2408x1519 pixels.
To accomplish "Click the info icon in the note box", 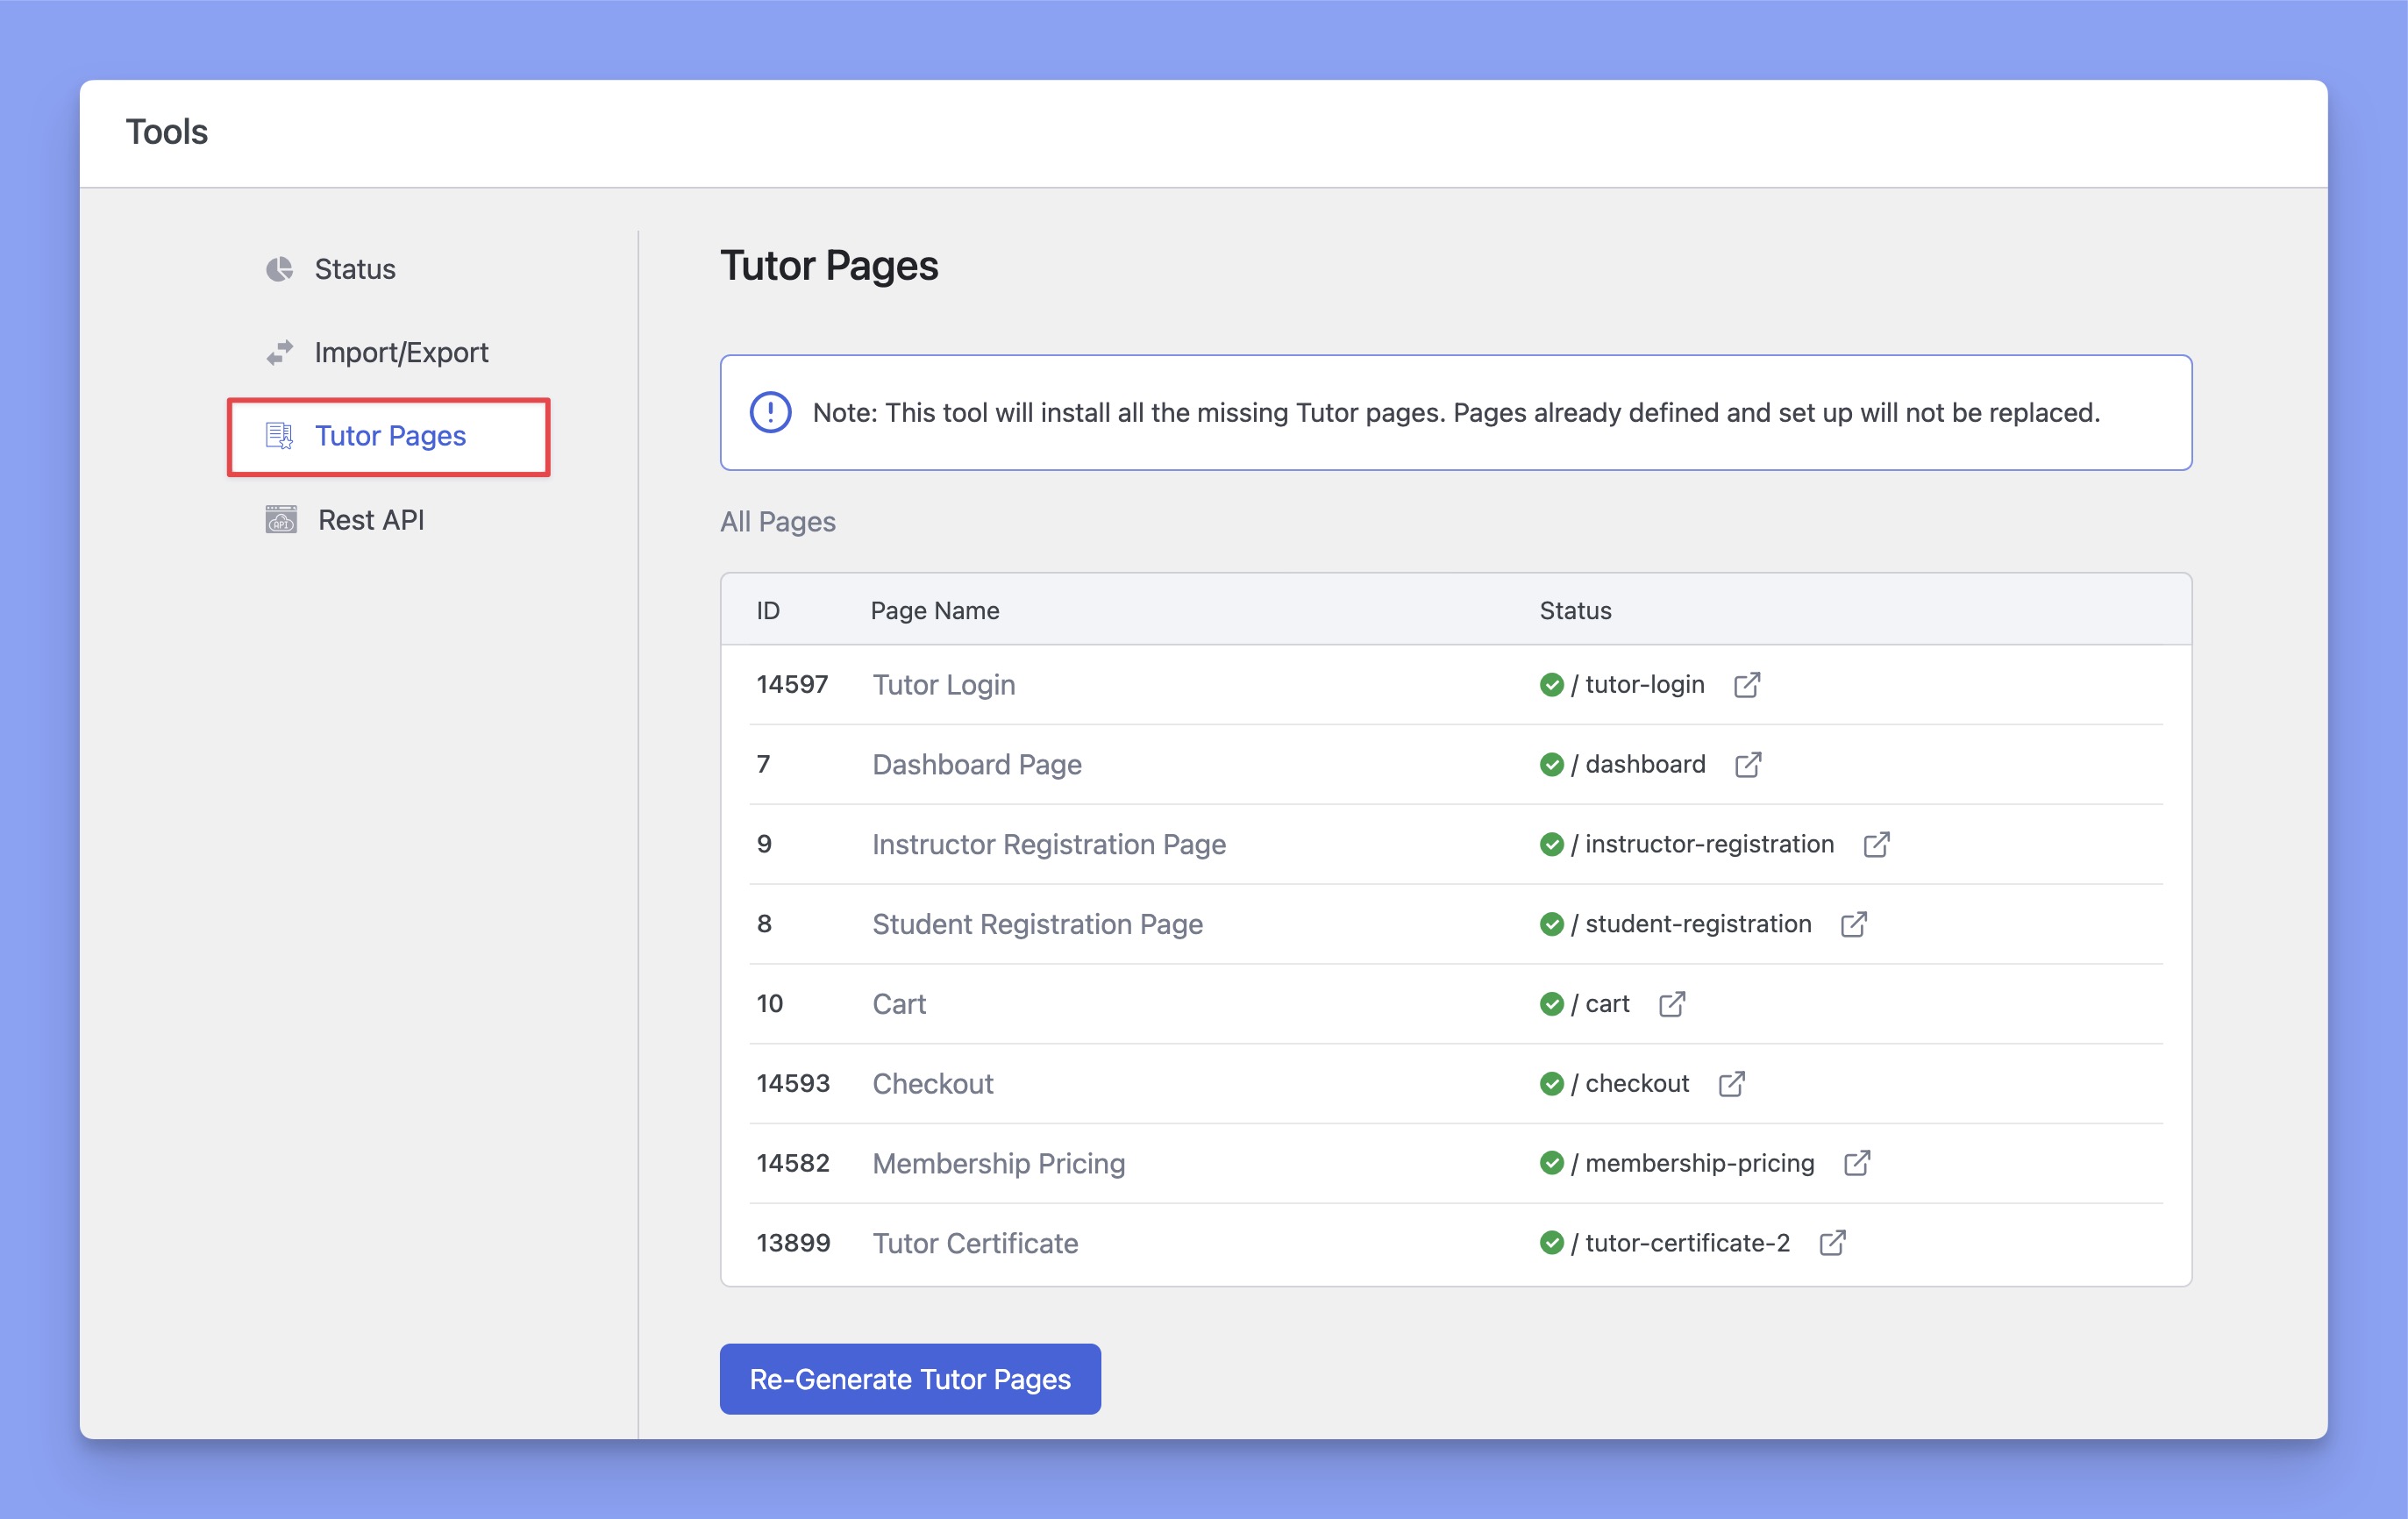I will coord(770,412).
